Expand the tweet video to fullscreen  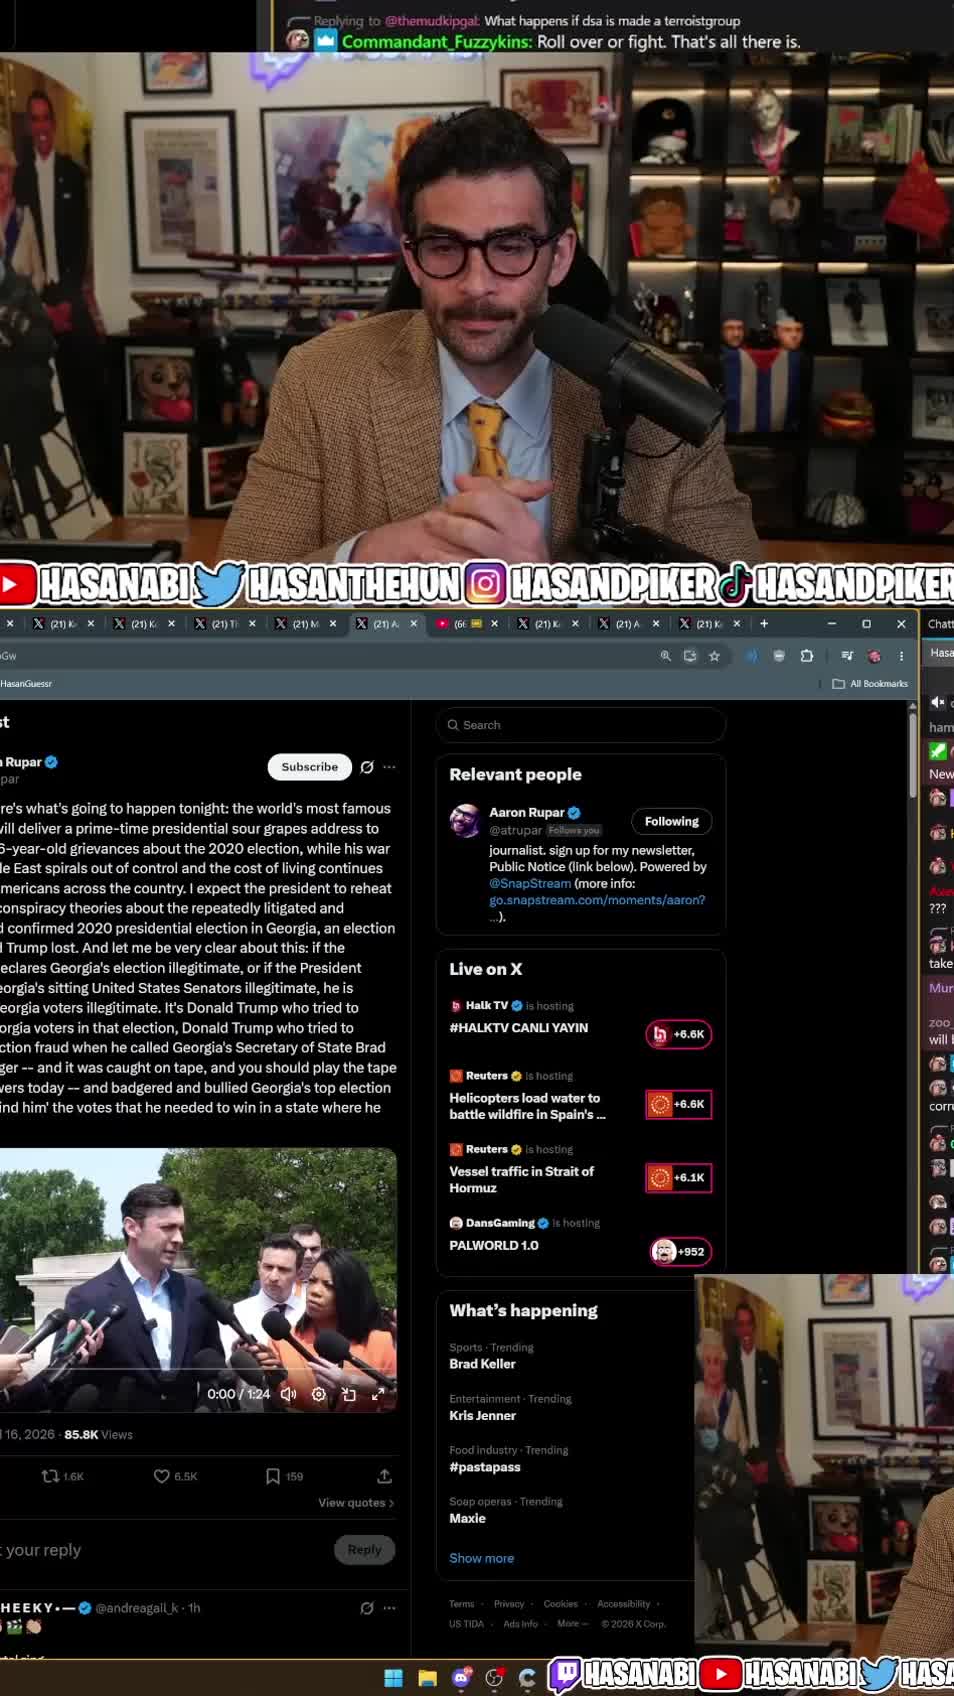click(378, 1394)
